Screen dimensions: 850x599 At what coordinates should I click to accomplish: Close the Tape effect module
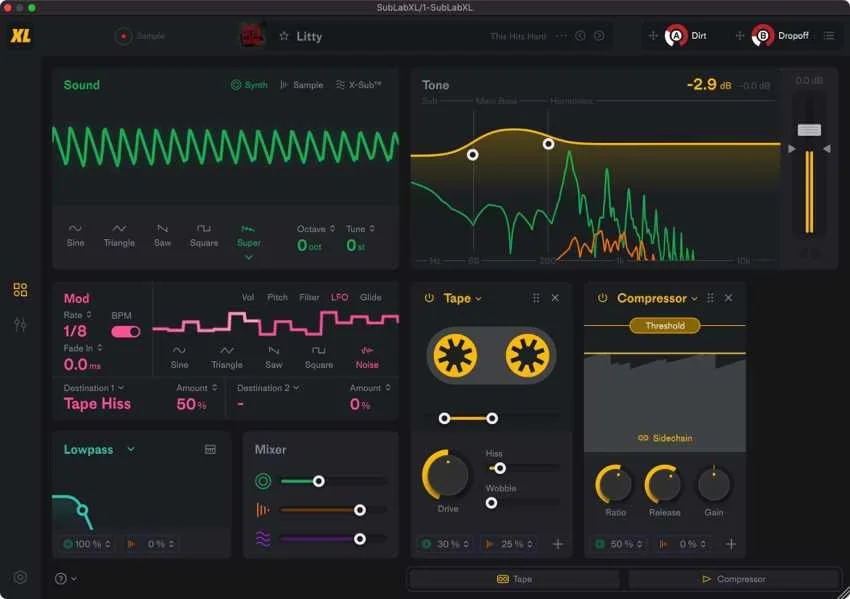[x=555, y=298]
